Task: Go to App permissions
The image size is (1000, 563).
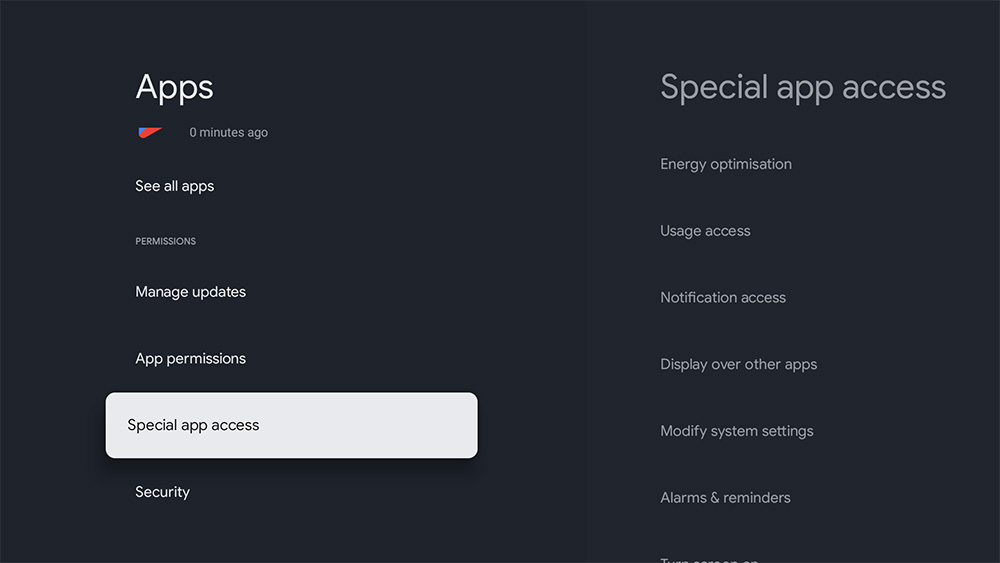Action: click(191, 358)
